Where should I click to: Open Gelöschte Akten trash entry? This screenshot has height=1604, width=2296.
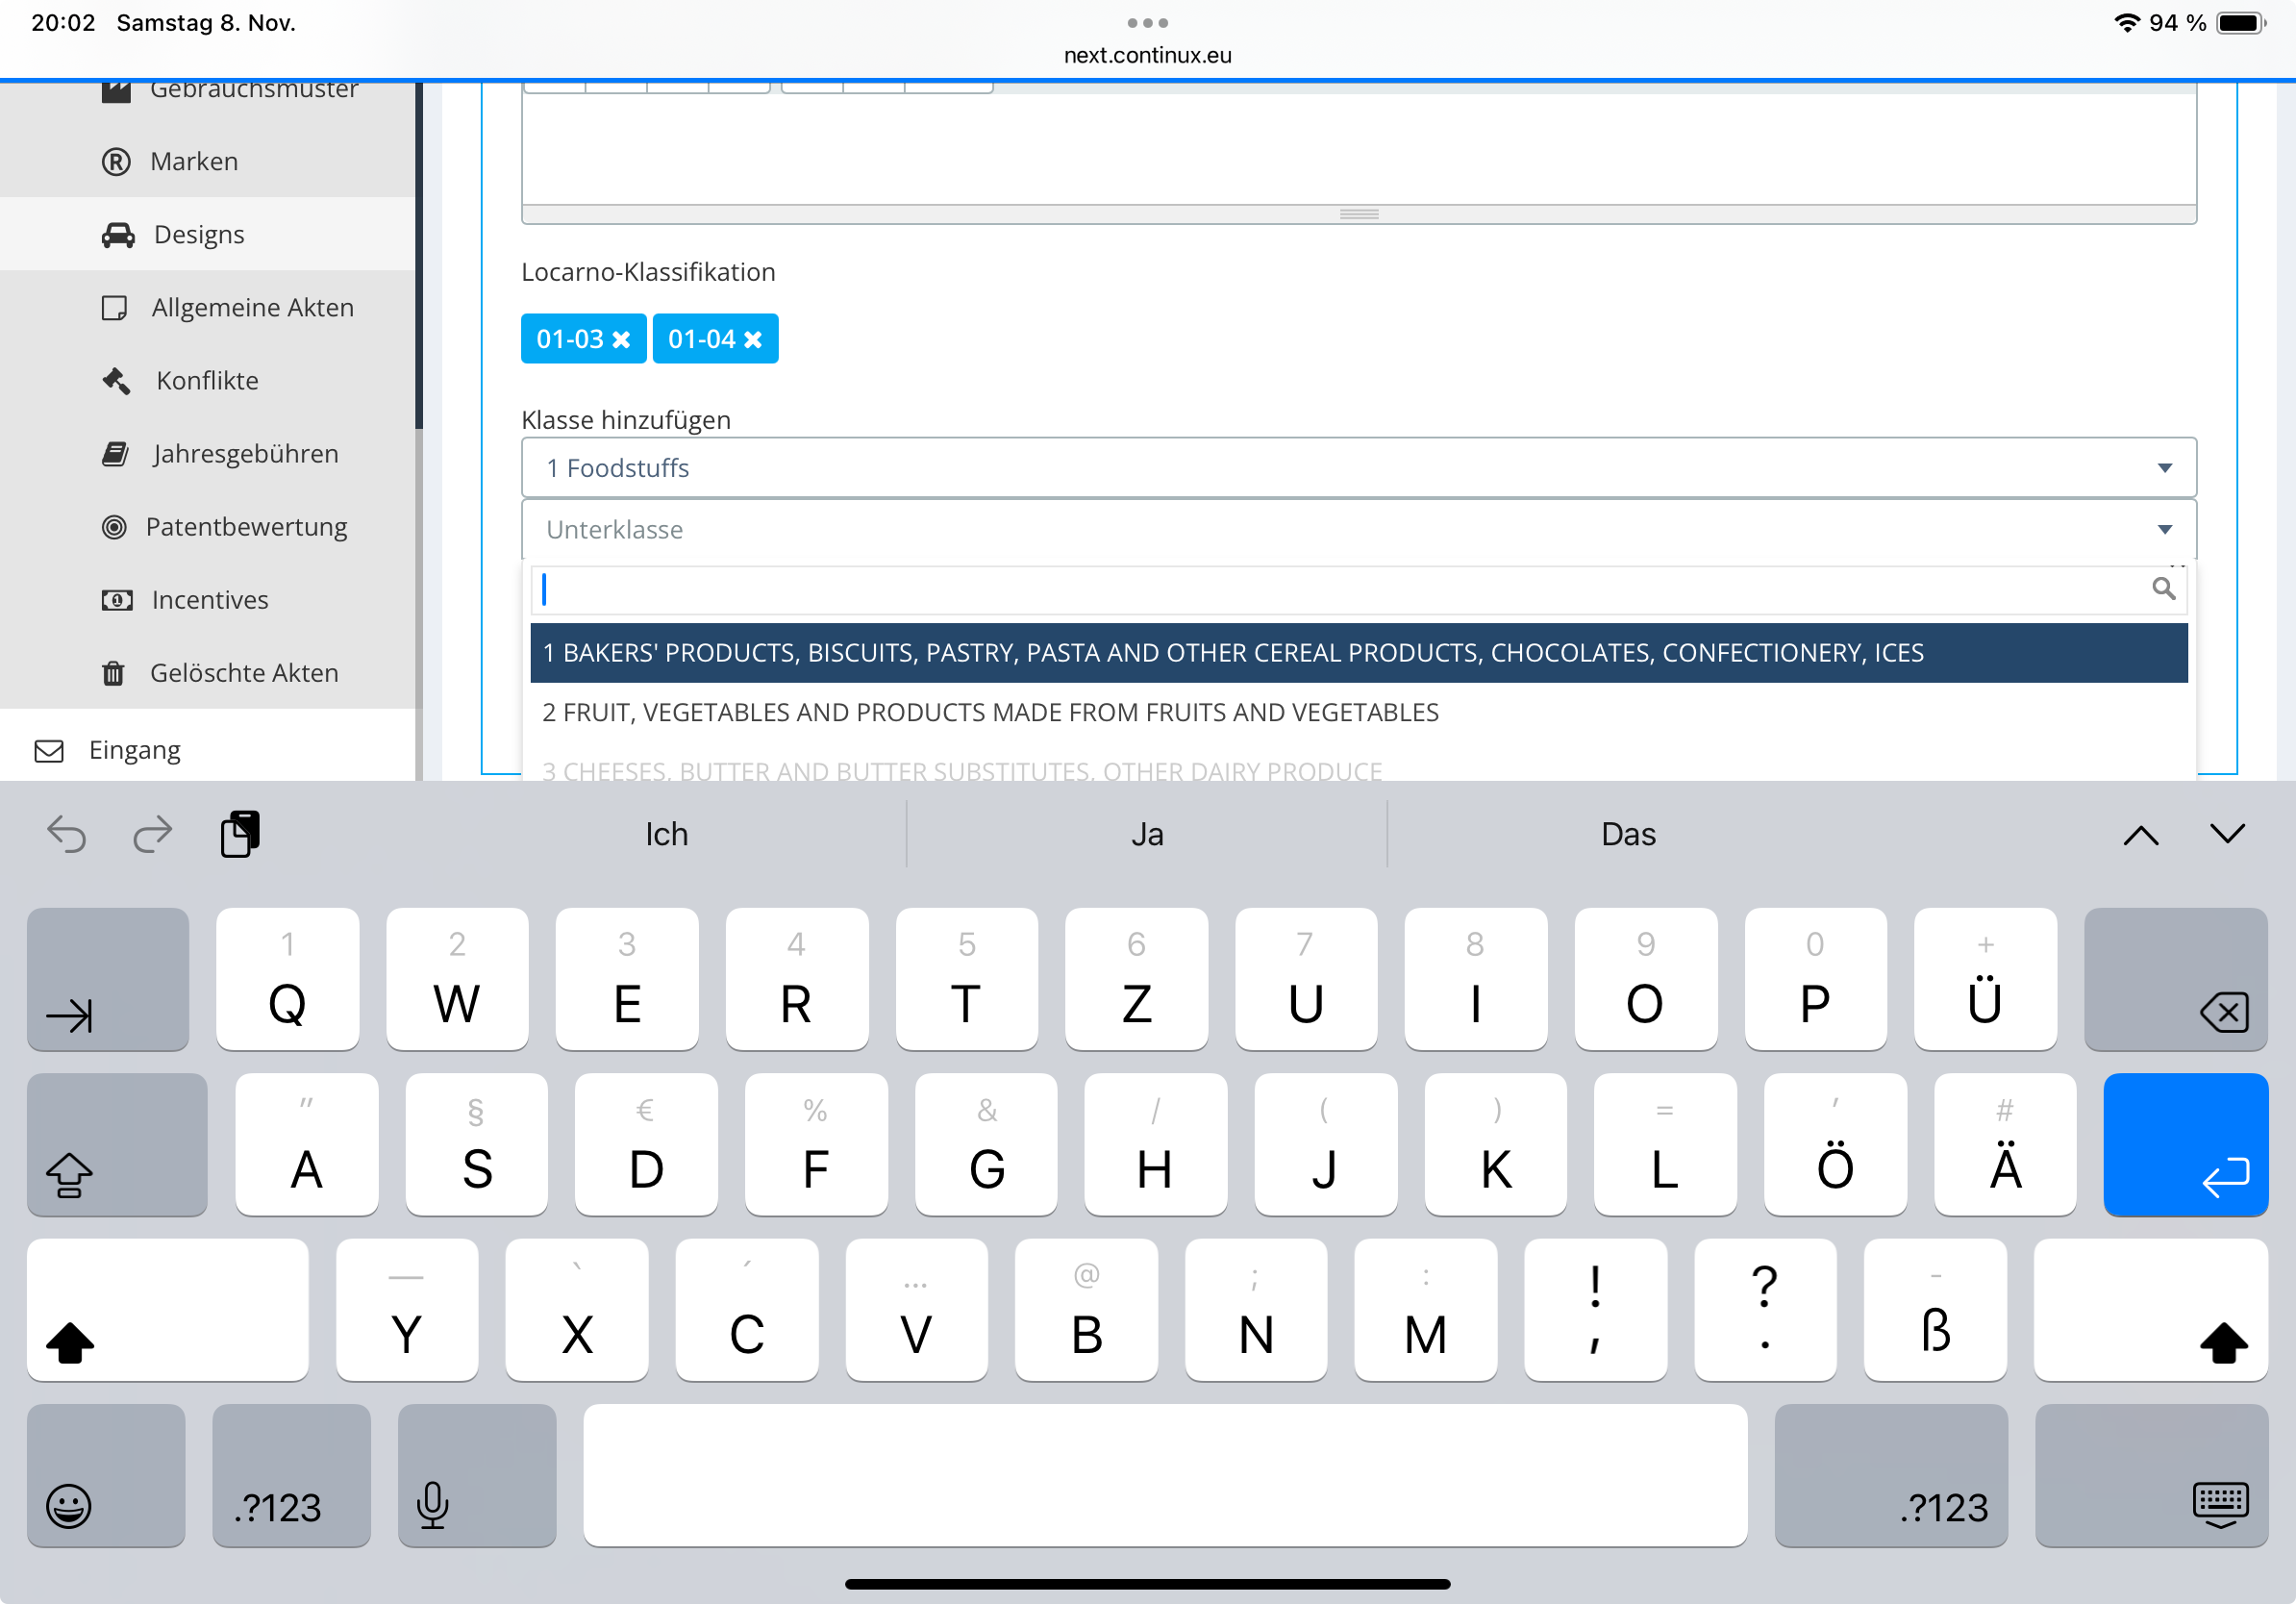click(x=243, y=673)
